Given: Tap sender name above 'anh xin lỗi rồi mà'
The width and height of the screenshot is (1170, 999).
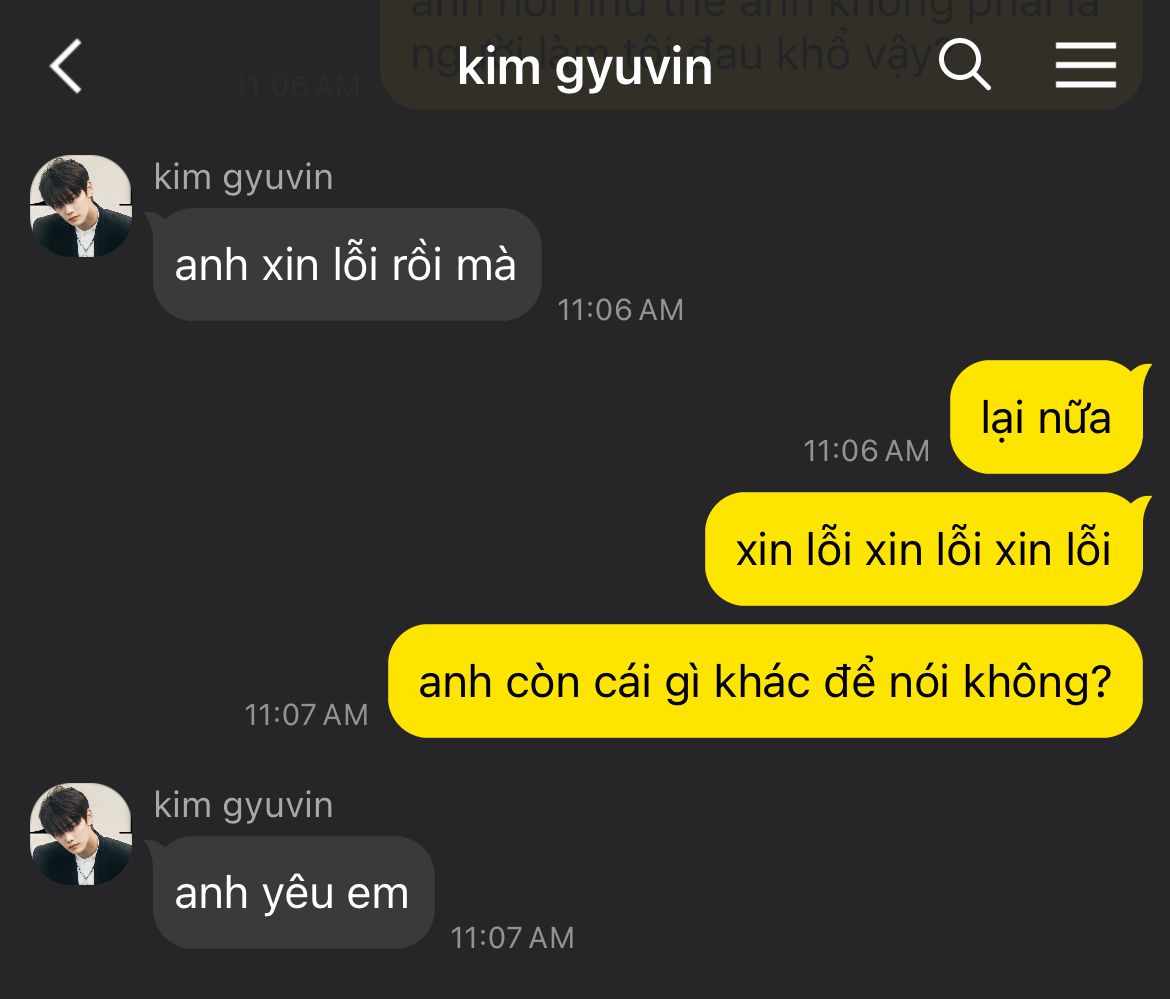Looking at the screenshot, I should click(243, 178).
